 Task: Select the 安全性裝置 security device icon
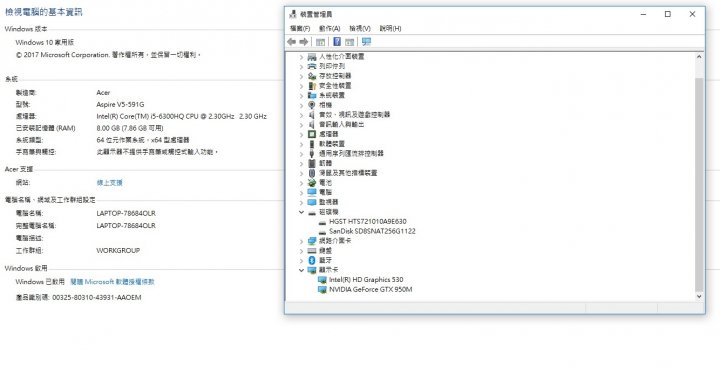pos(312,85)
